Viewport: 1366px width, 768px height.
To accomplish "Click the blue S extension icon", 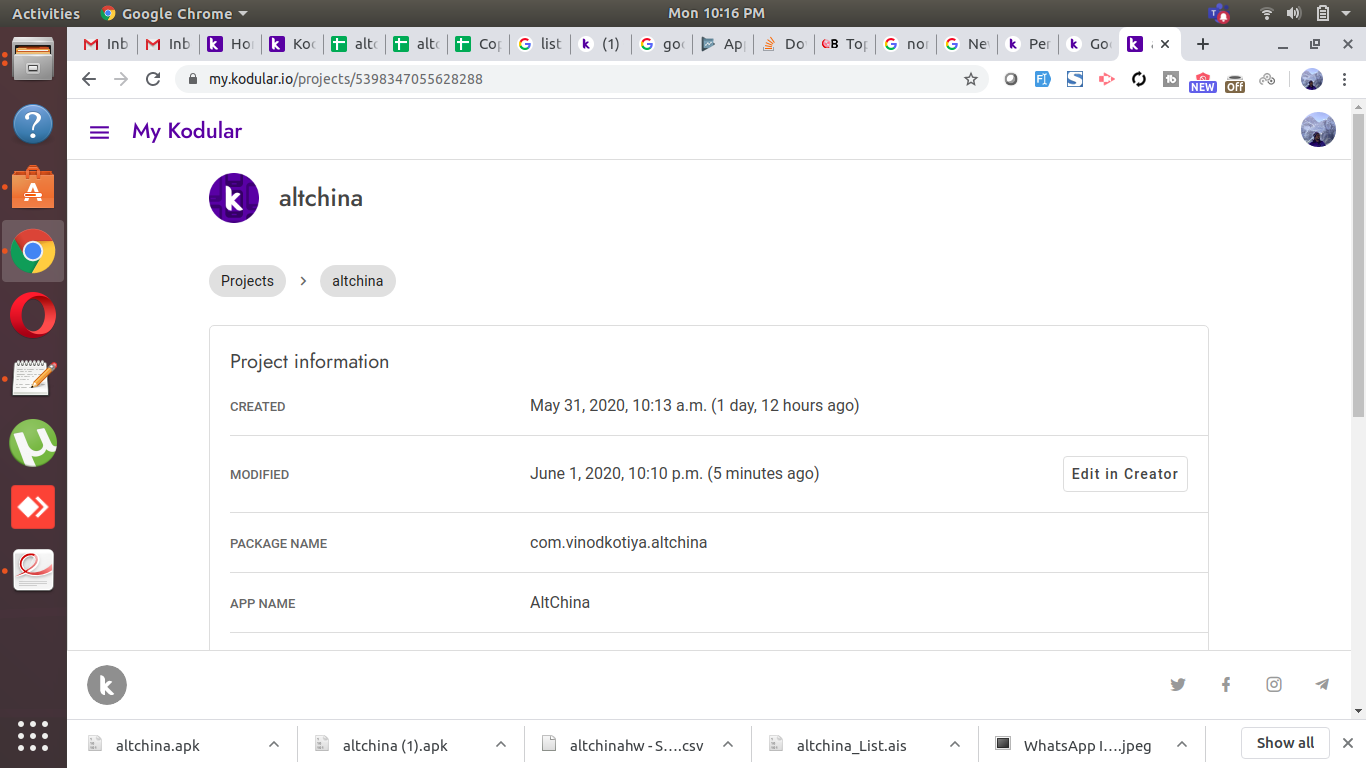I will coord(1075,79).
